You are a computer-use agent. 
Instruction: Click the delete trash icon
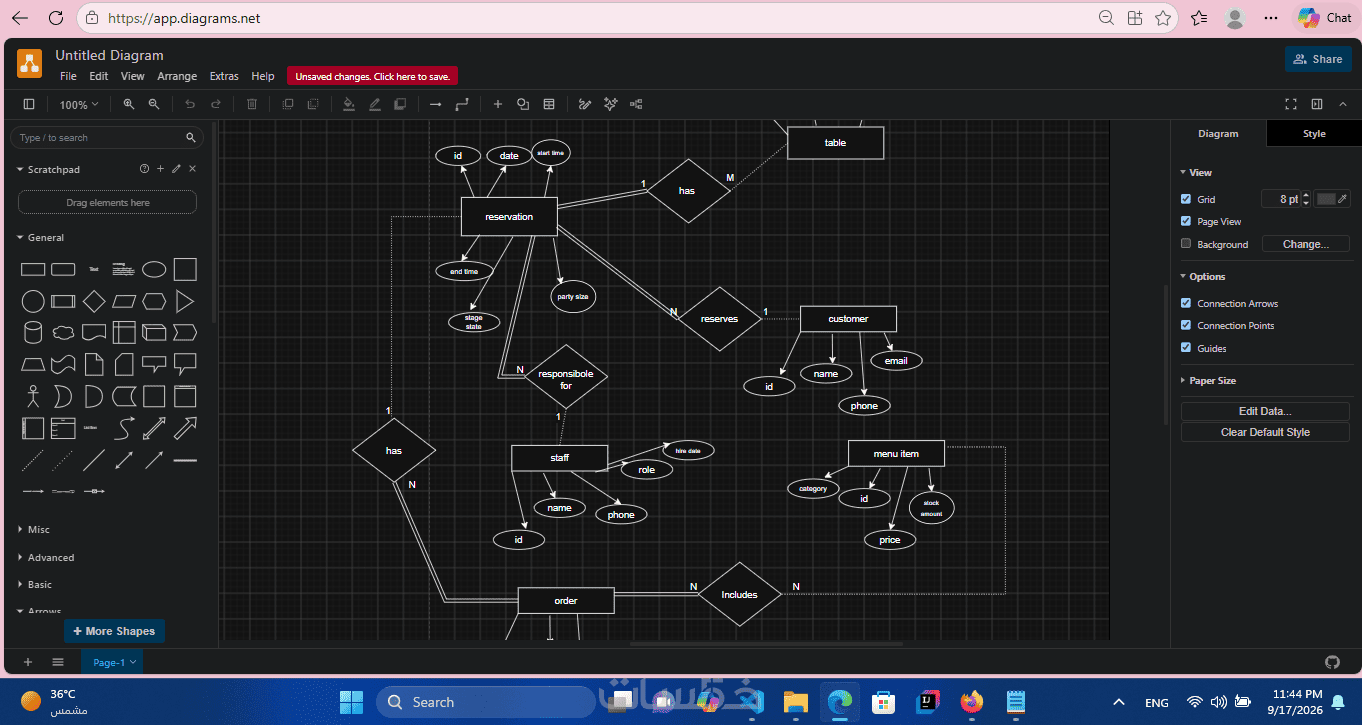[252, 104]
